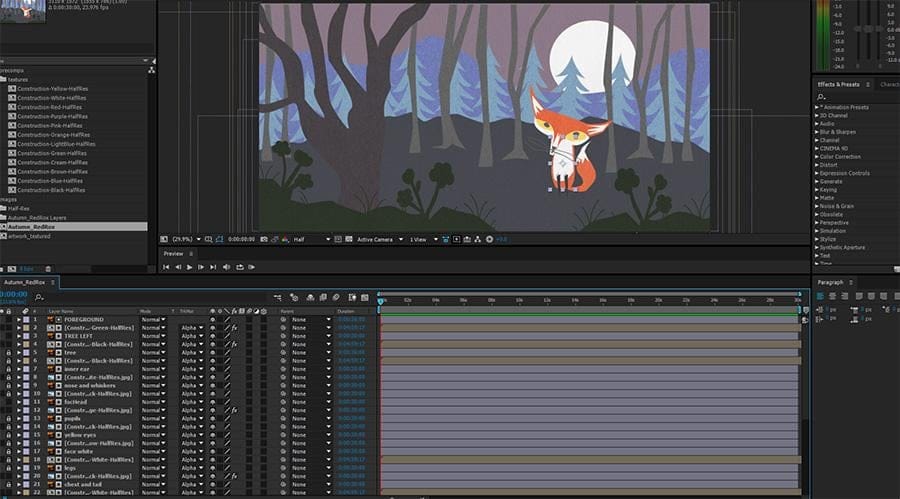Toggle shy switch on FOREGROUND layer
Image resolution: width=900 pixels, height=499 pixels.
point(212,320)
